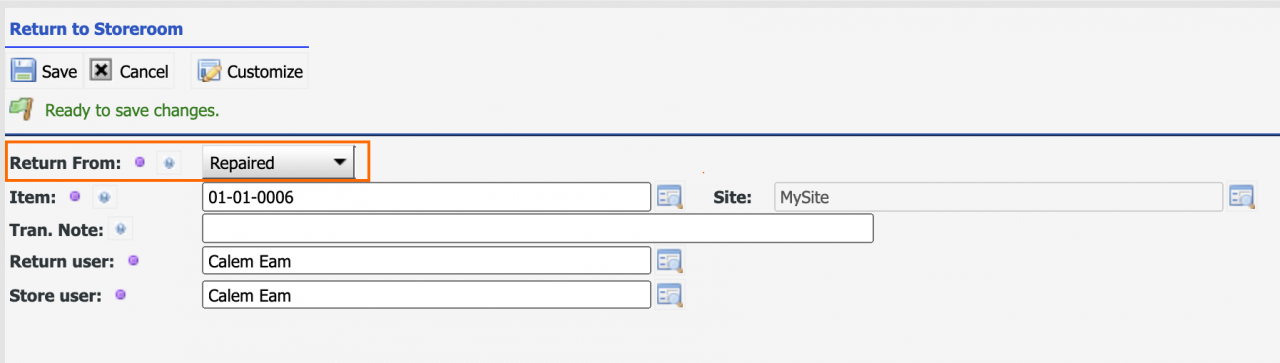Click the Customize button label
Image resolution: width=1280 pixels, height=363 pixels.
tap(265, 72)
